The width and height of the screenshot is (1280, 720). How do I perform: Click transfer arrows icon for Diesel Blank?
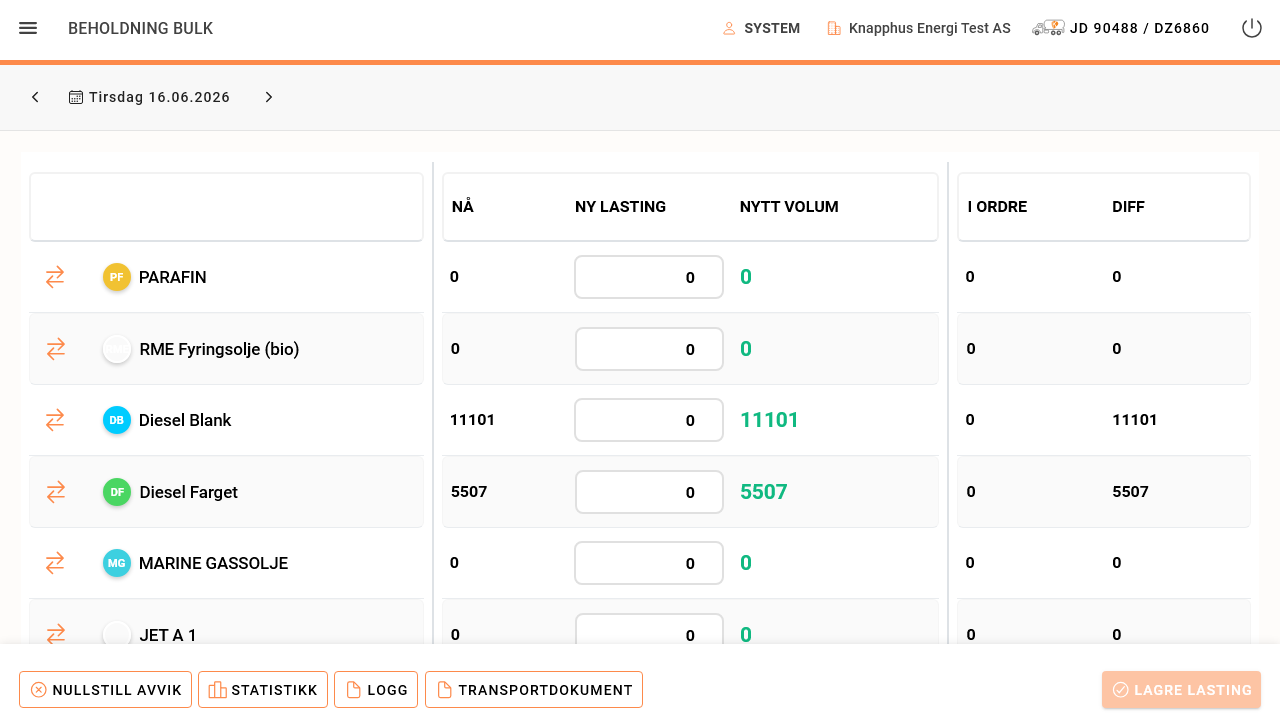(x=55, y=420)
